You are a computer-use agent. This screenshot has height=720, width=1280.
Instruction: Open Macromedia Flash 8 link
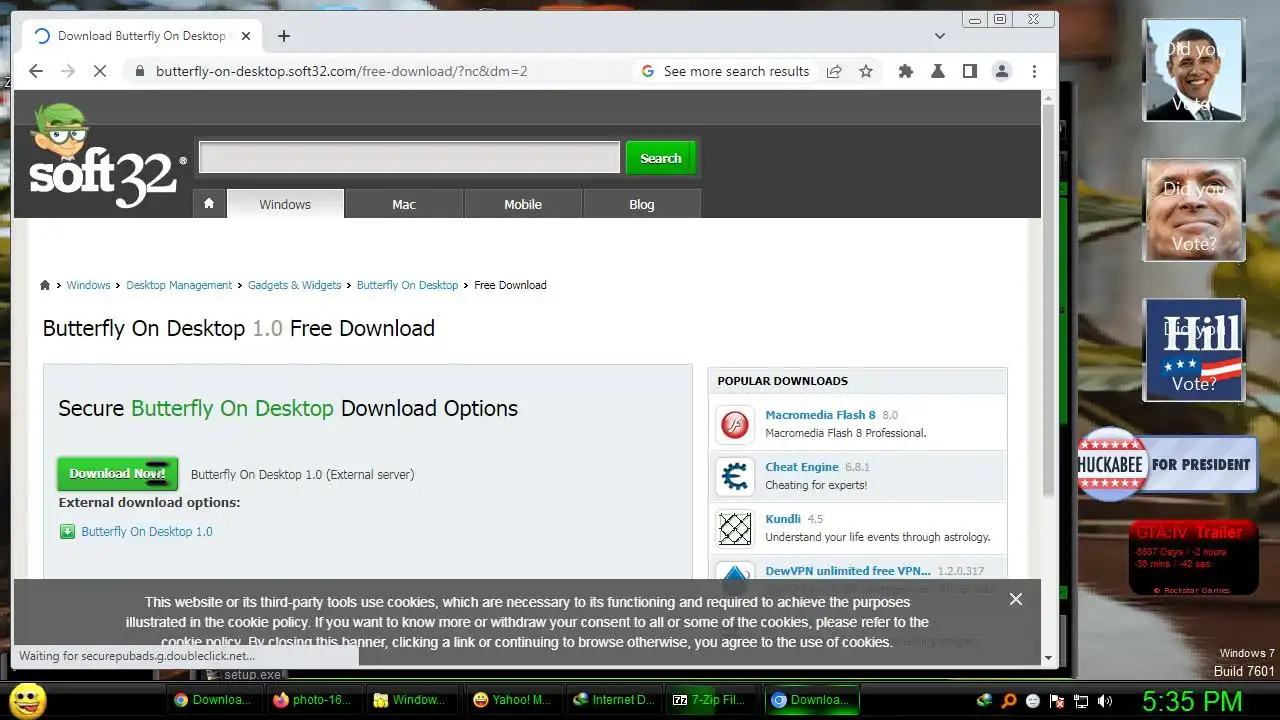pos(820,415)
